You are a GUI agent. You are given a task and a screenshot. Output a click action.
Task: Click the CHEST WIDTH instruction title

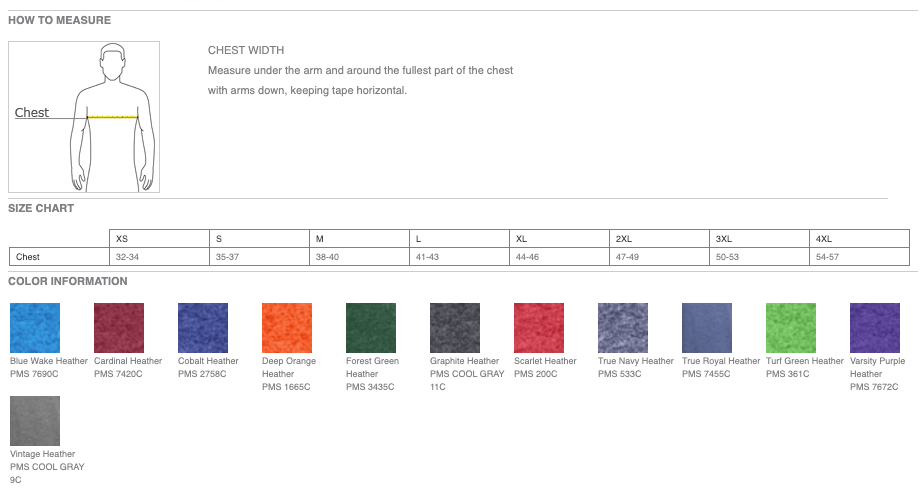tap(246, 50)
